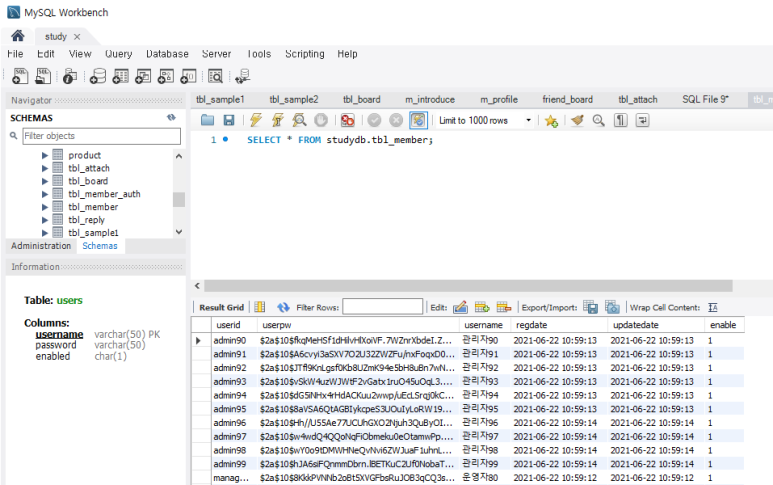Viewport: 773px width, 485px height.
Task: Toggle auto-commit mode button
Action: click(418, 120)
